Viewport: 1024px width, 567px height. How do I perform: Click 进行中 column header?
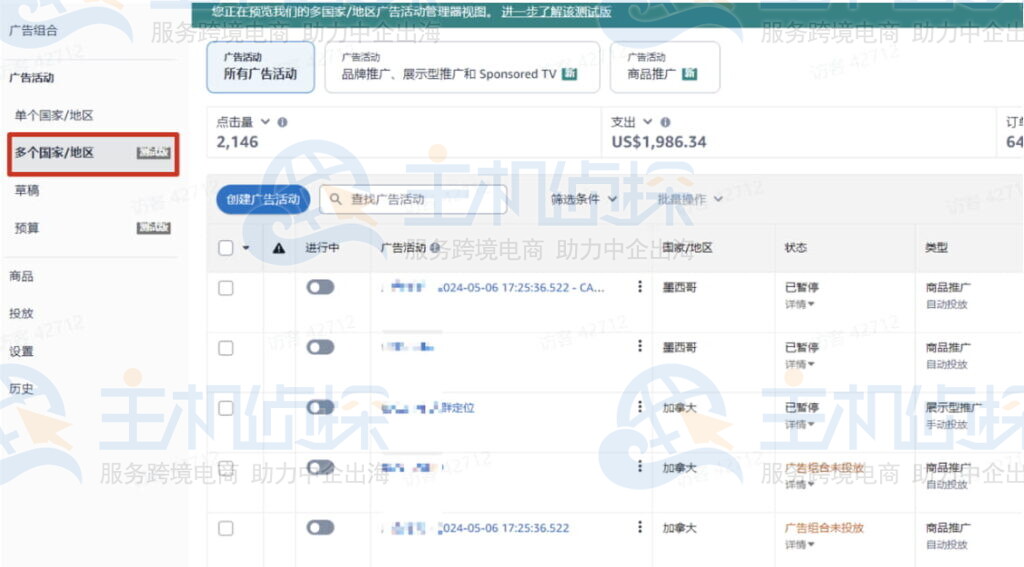click(x=323, y=248)
